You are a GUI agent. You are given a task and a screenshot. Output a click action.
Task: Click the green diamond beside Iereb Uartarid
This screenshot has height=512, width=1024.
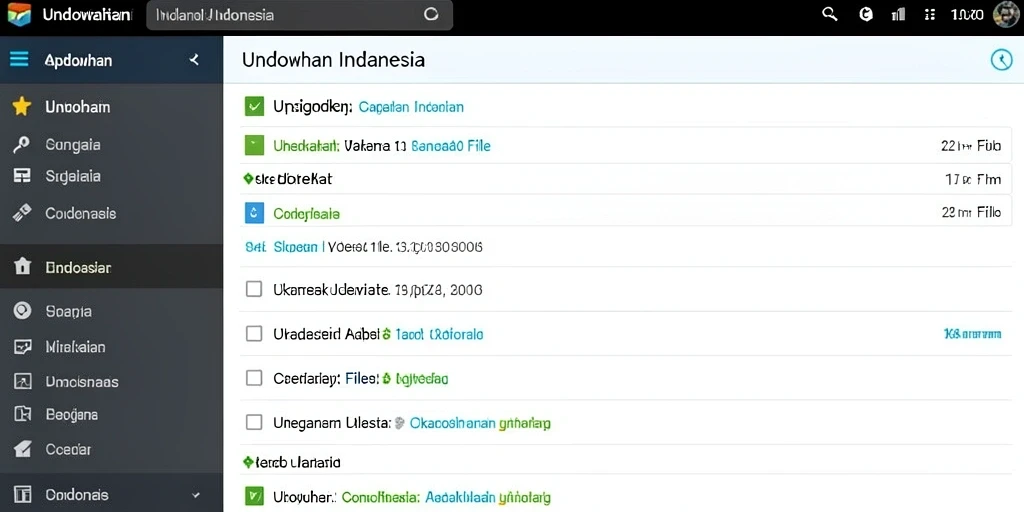point(248,462)
